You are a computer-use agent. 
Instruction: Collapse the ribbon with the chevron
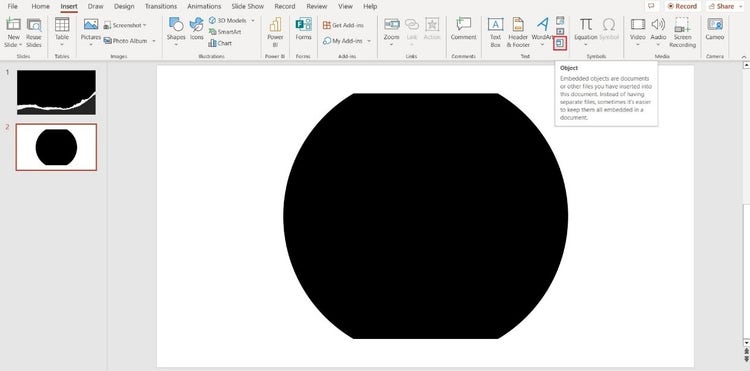[x=744, y=57]
